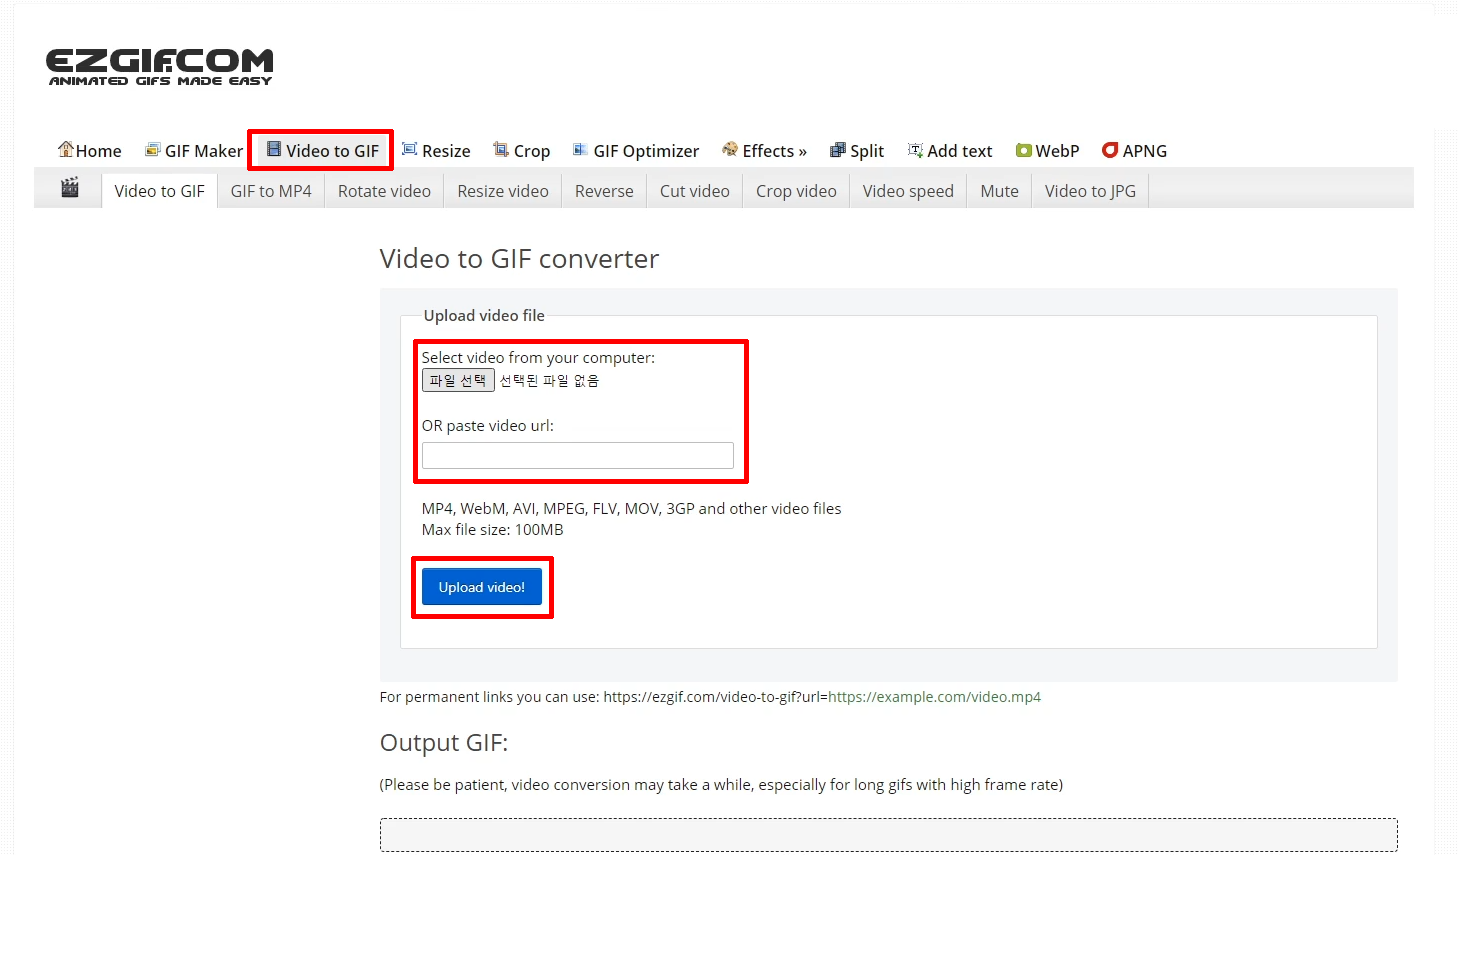The height and width of the screenshot is (963, 1458).
Task: Switch to the Reverse tab
Action: 604,191
